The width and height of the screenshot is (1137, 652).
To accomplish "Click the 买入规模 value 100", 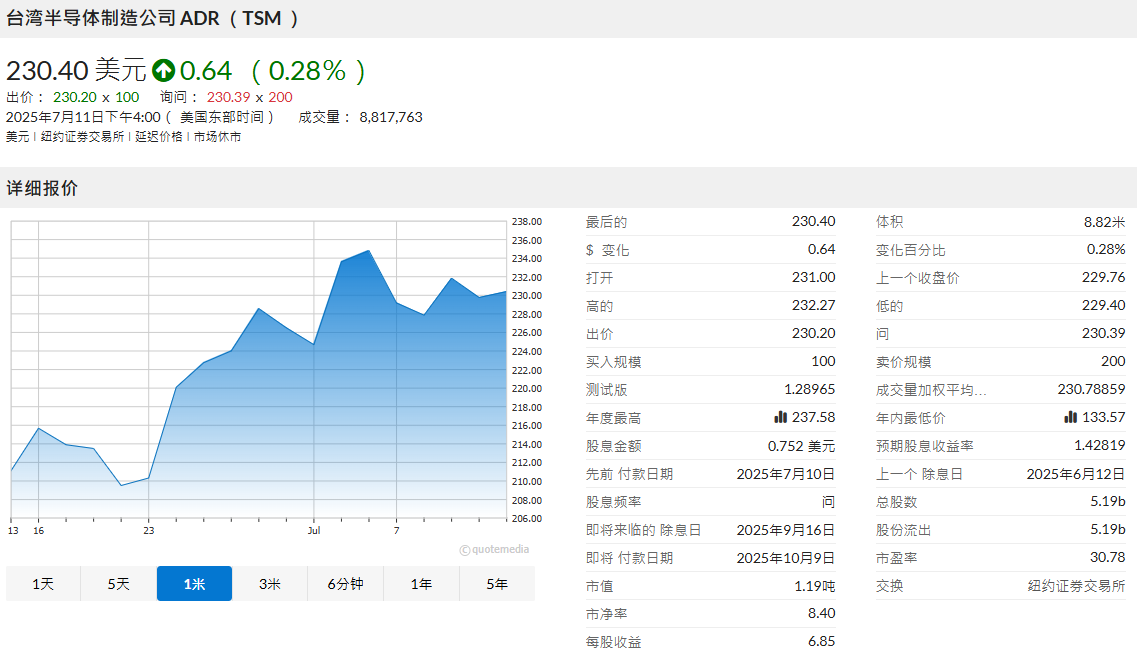I will point(823,361).
